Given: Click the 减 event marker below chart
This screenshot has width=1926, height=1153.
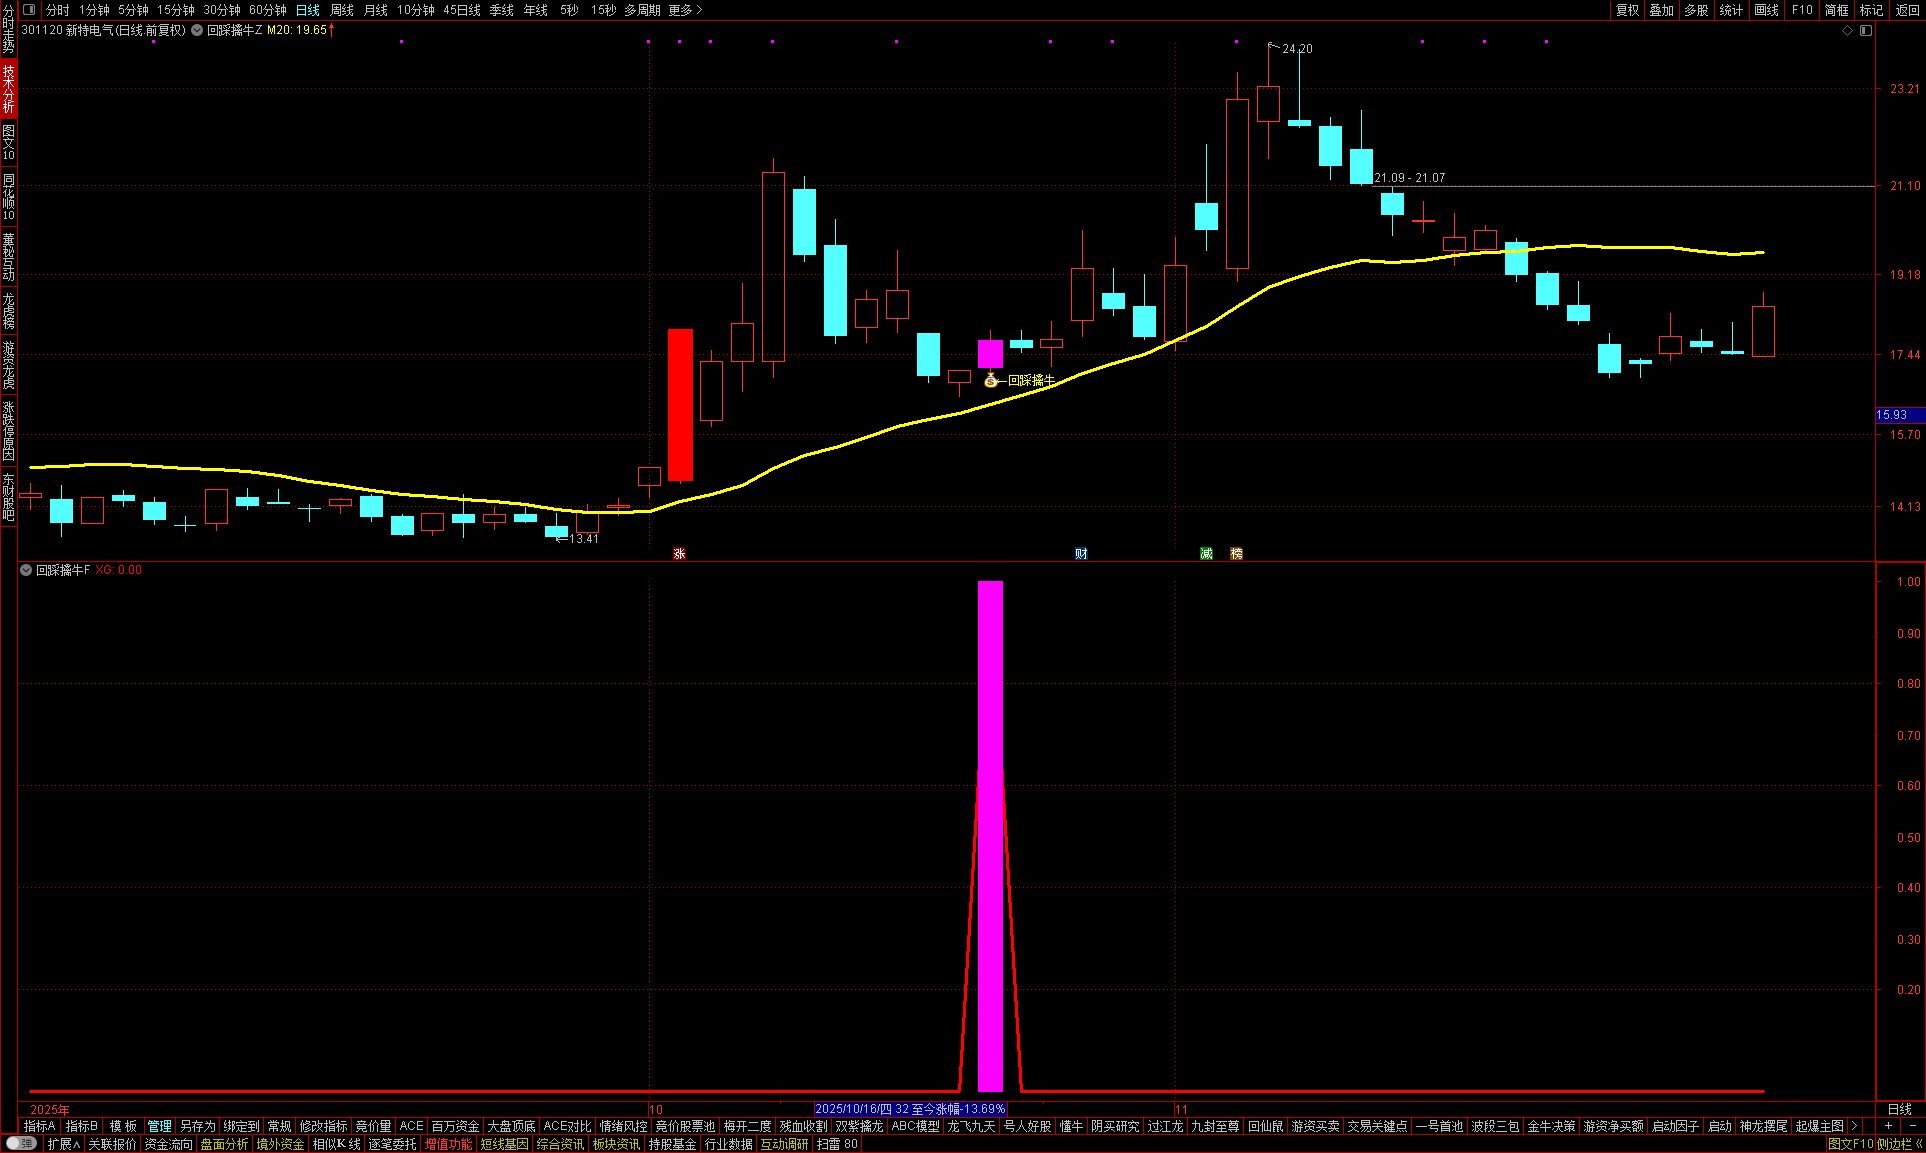Looking at the screenshot, I should pyautogui.click(x=1206, y=554).
